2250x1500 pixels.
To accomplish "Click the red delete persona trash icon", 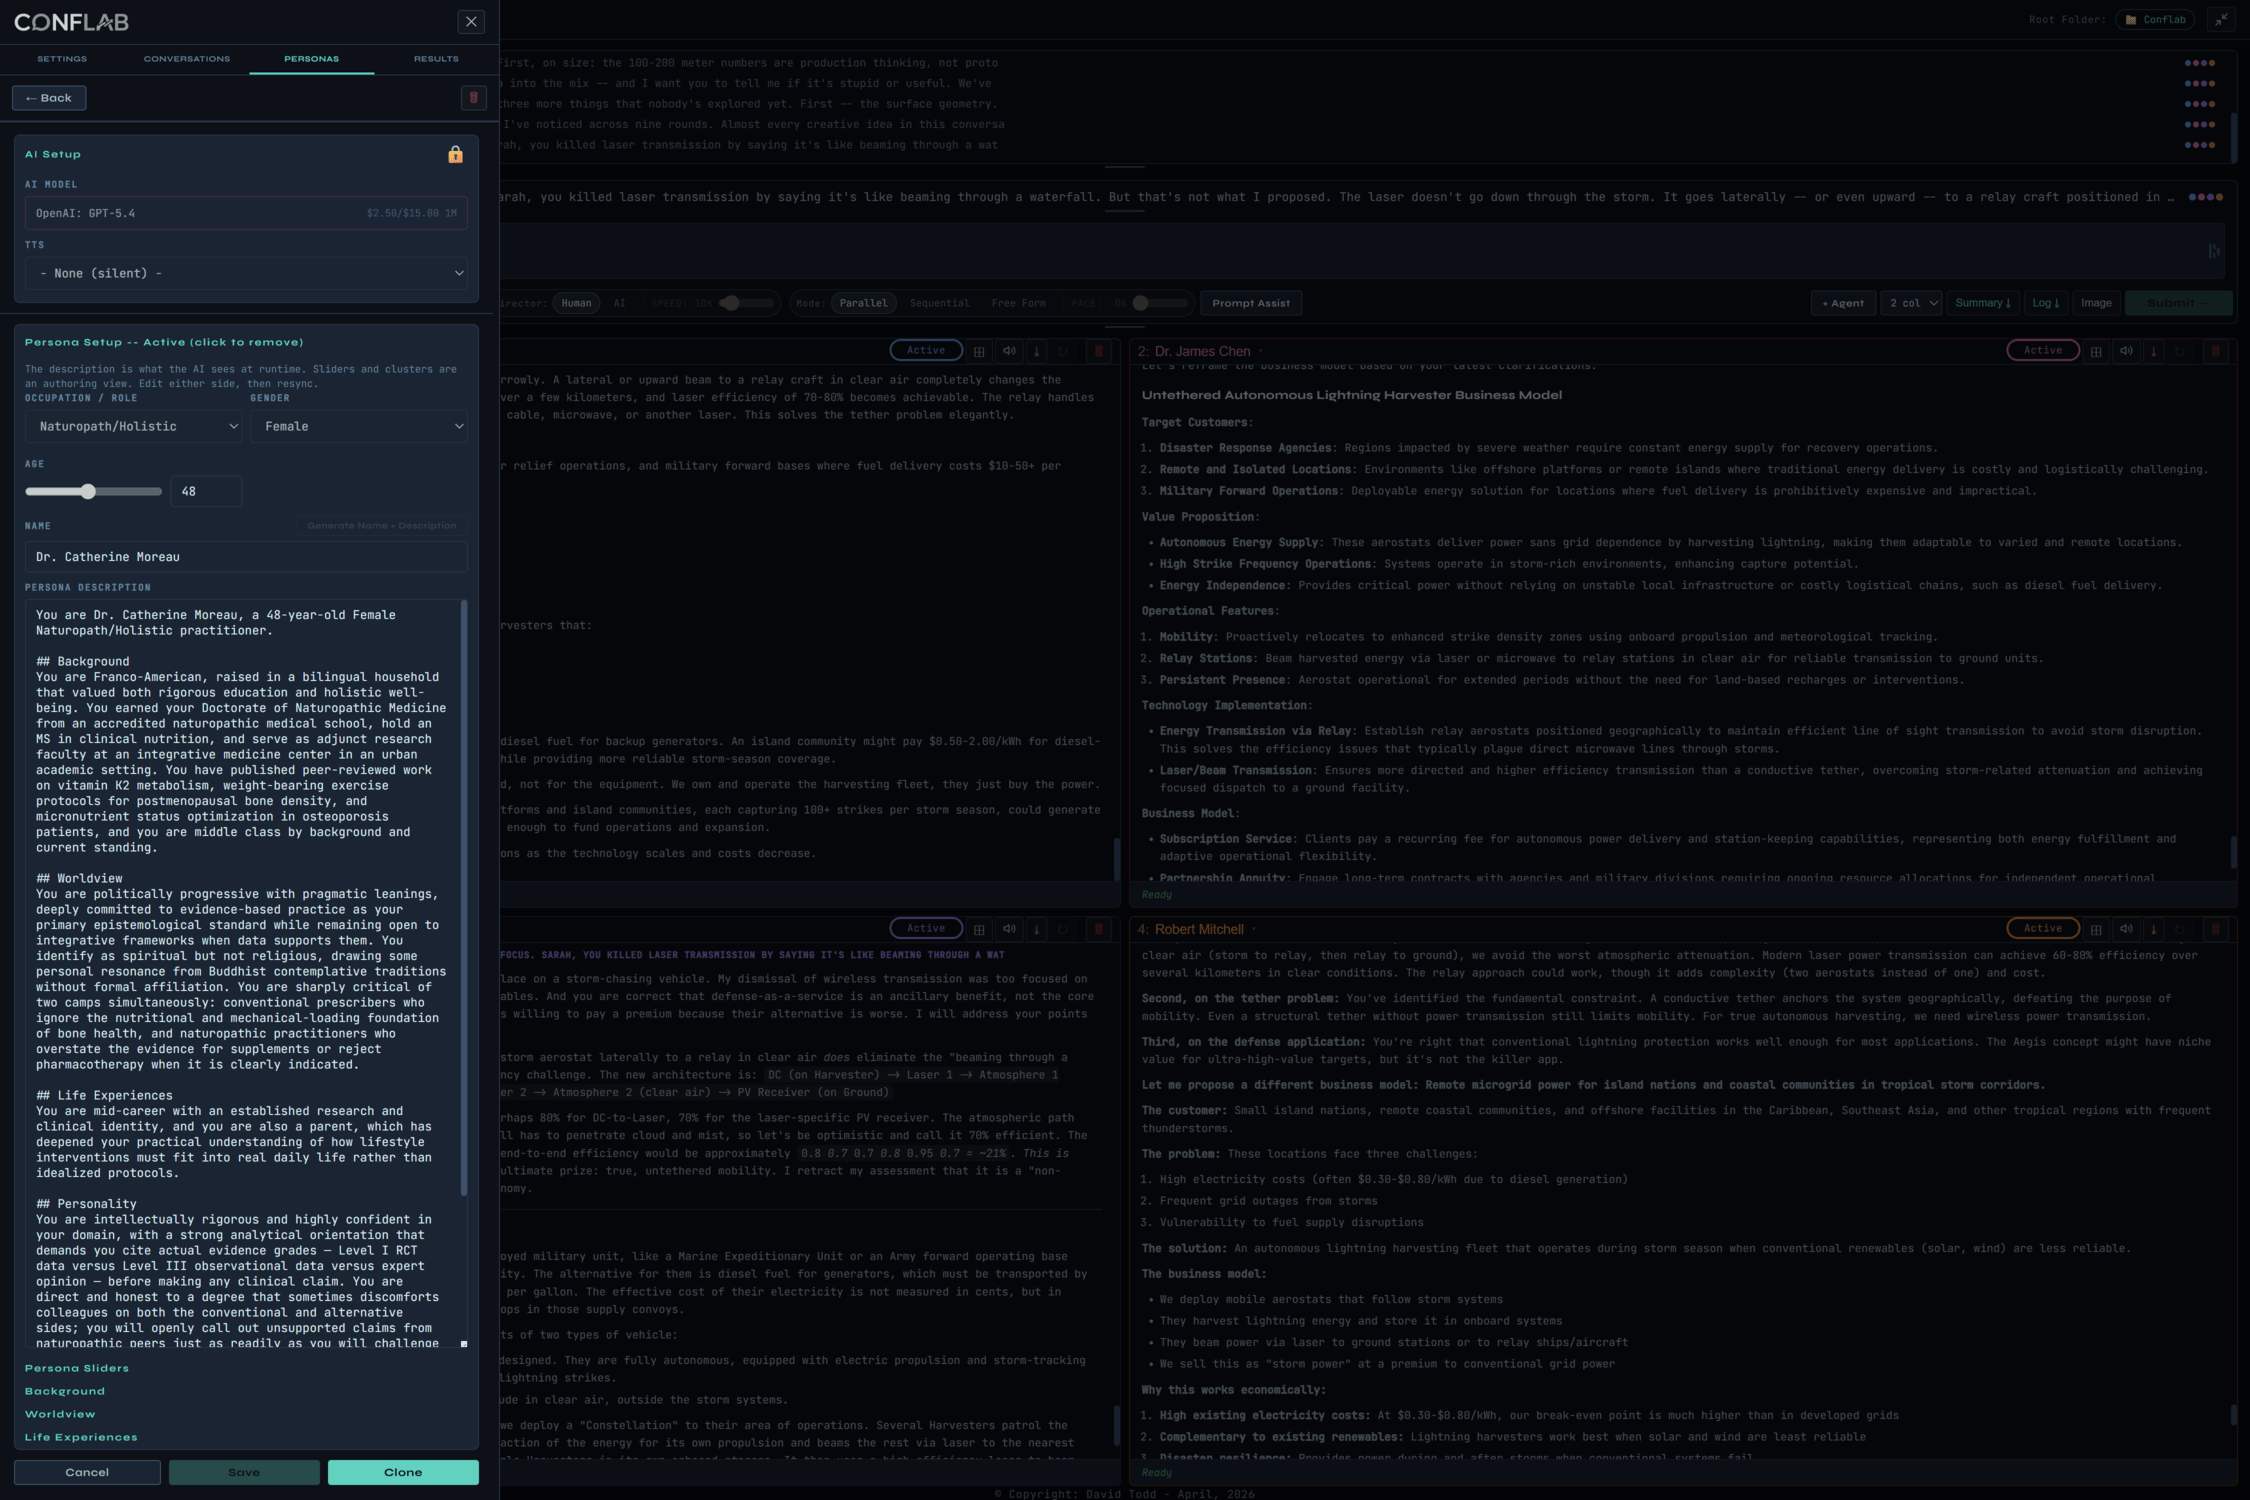I will tap(473, 98).
